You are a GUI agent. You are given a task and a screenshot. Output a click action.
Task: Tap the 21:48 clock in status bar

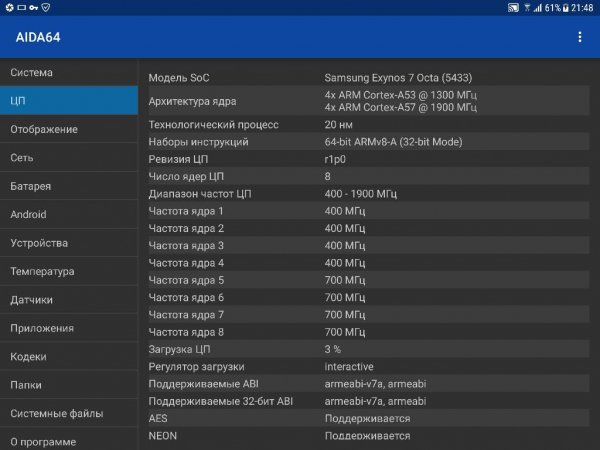582,8
